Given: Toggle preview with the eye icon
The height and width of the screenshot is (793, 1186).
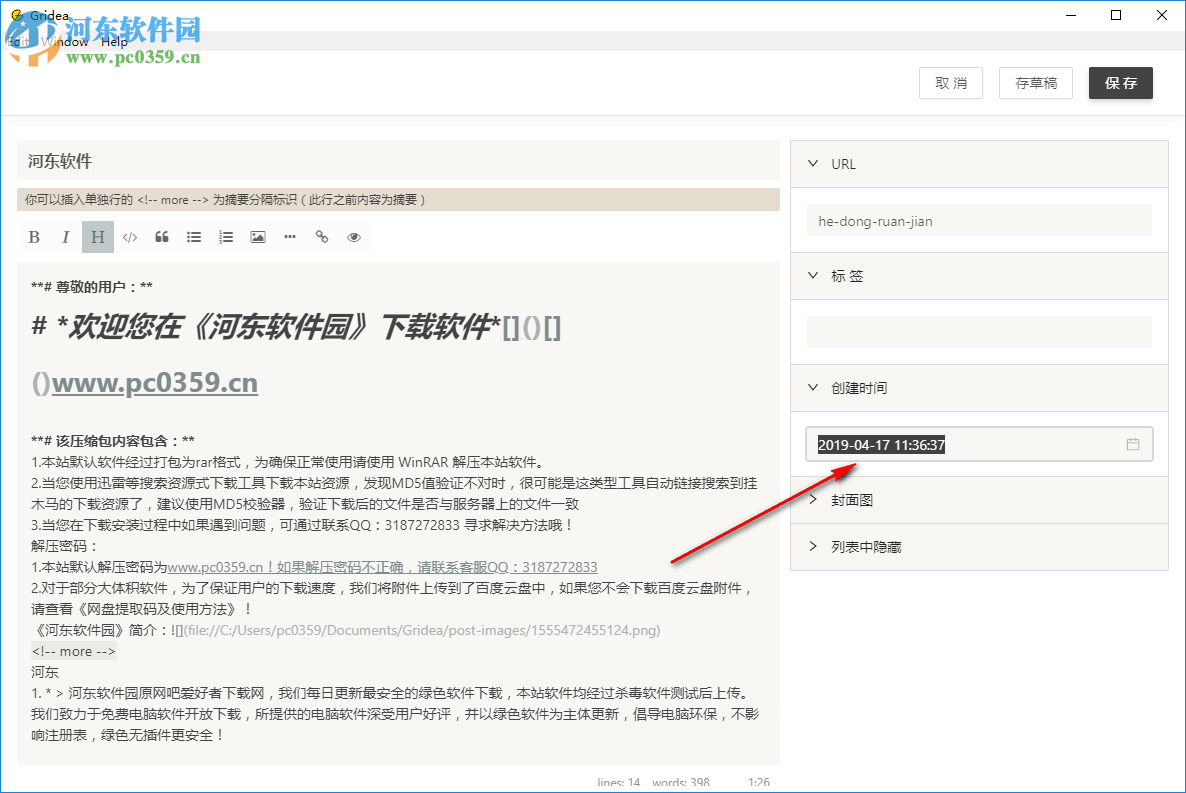Looking at the screenshot, I should pos(353,237).
